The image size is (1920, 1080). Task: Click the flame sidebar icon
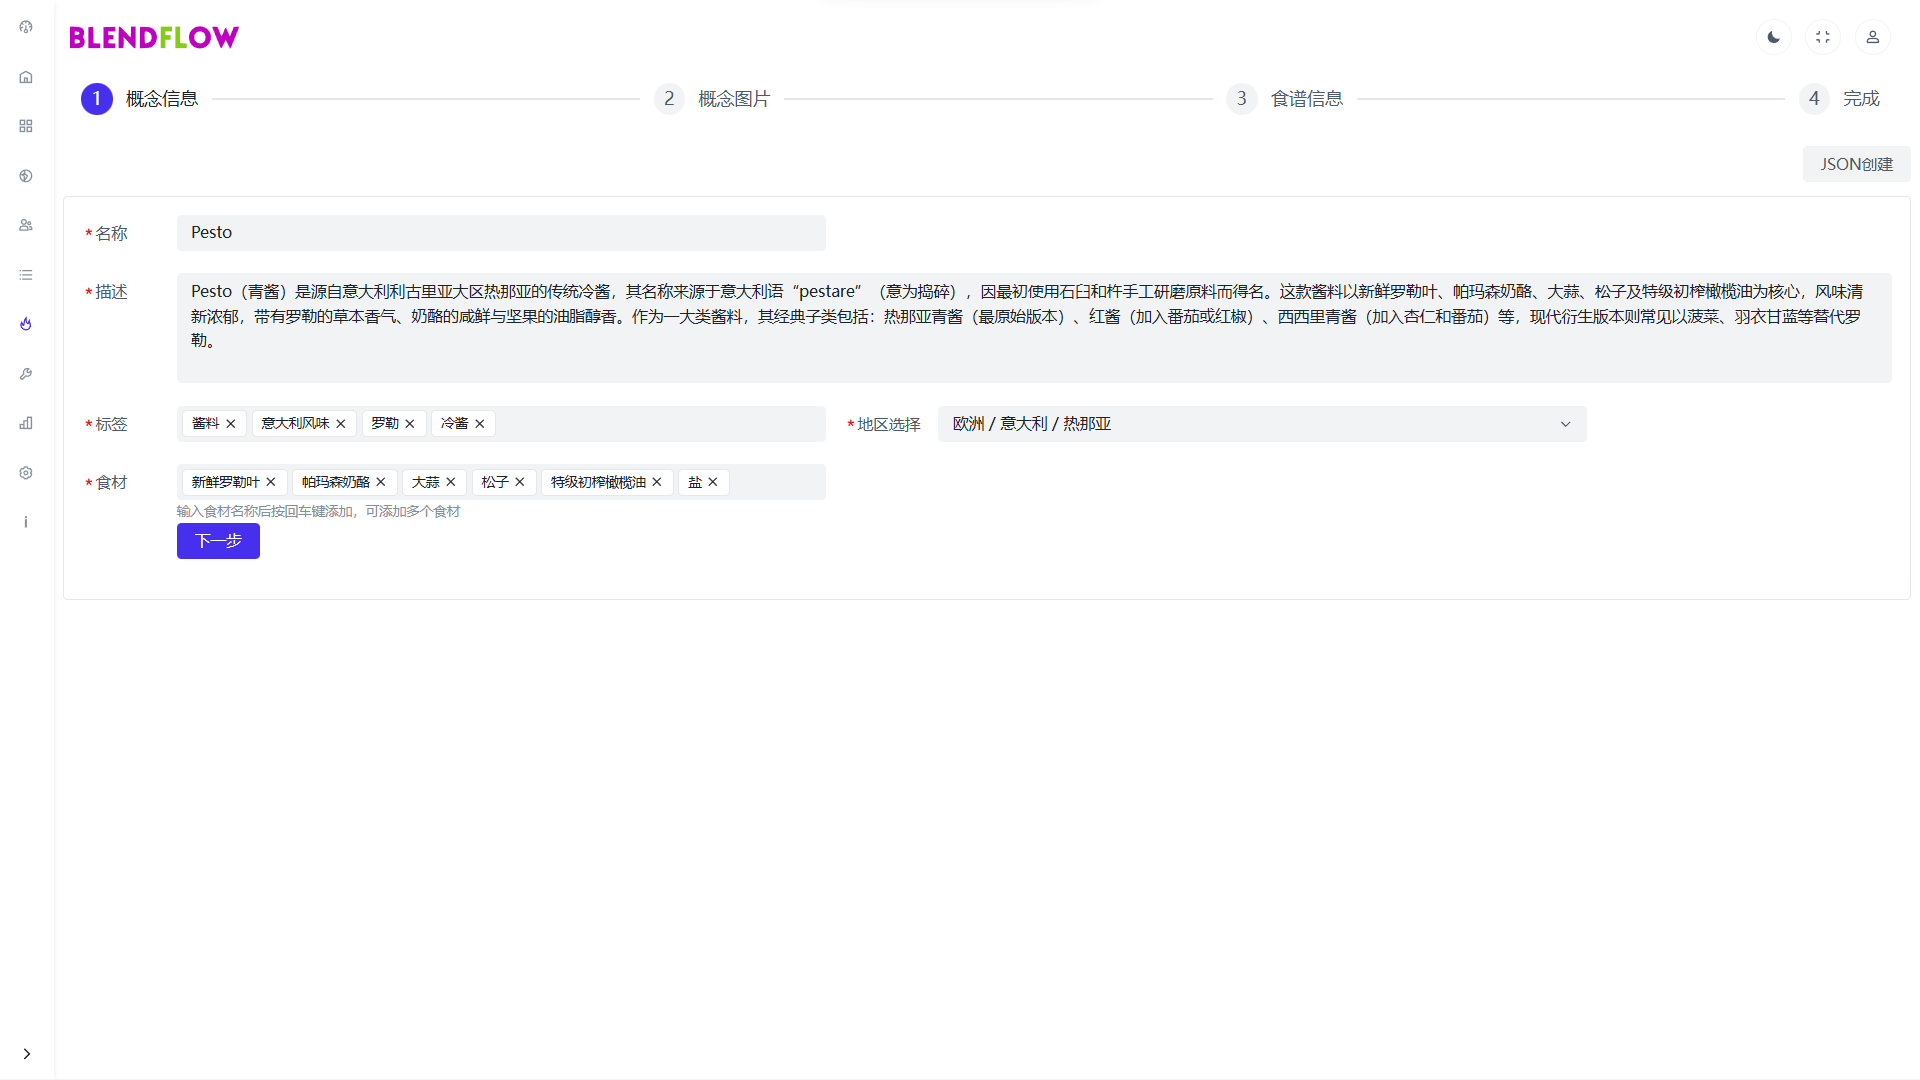[26, 324]
